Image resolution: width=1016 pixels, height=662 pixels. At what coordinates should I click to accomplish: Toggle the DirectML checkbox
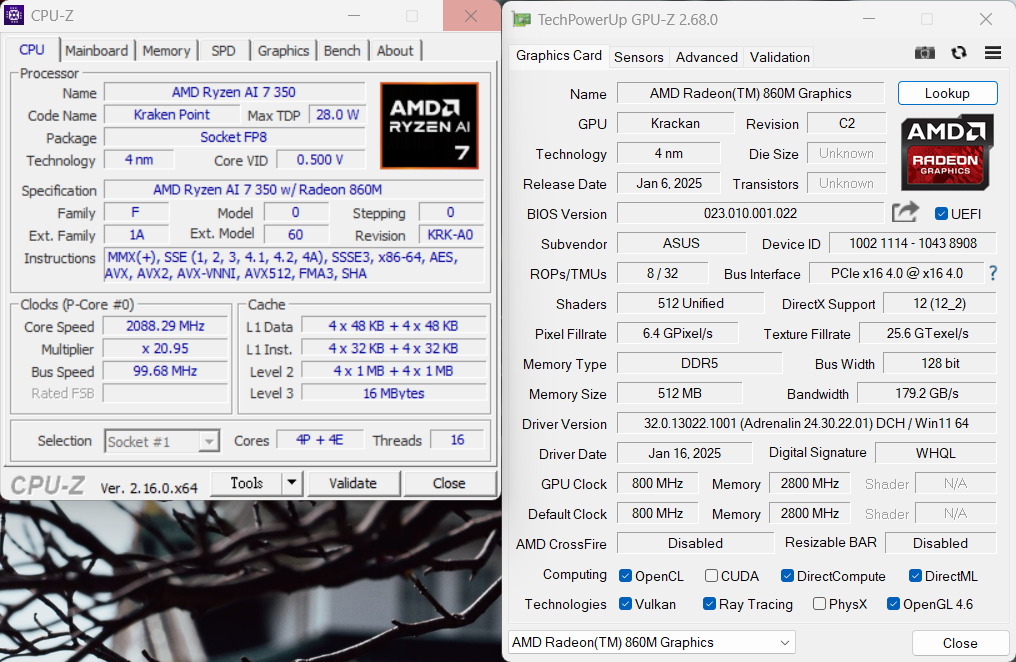(x=915, y=576)
